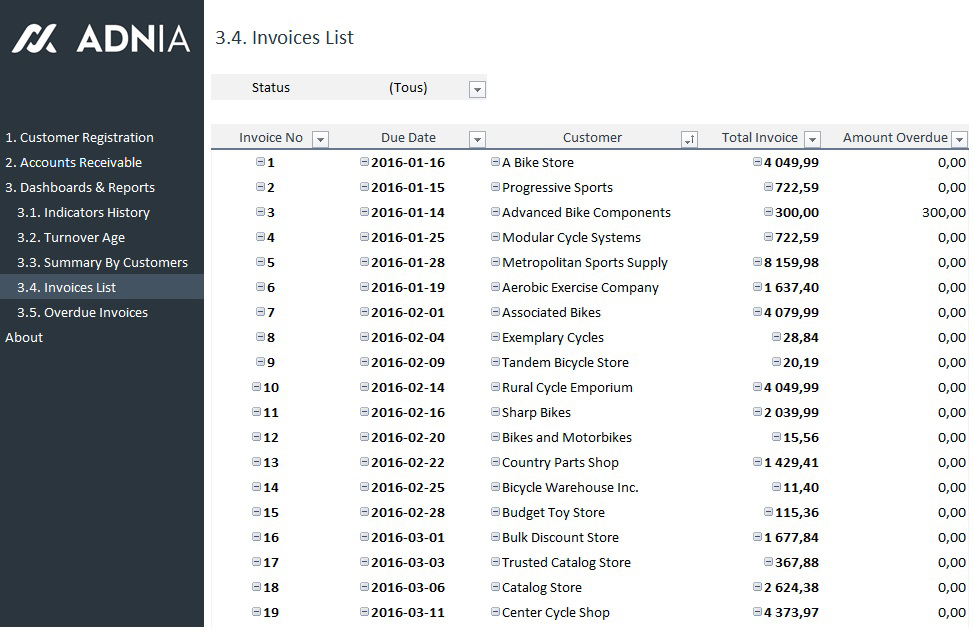
Task: Collapse the 8 159,98 total invoice entry
Action: click(x=758, y=262)
